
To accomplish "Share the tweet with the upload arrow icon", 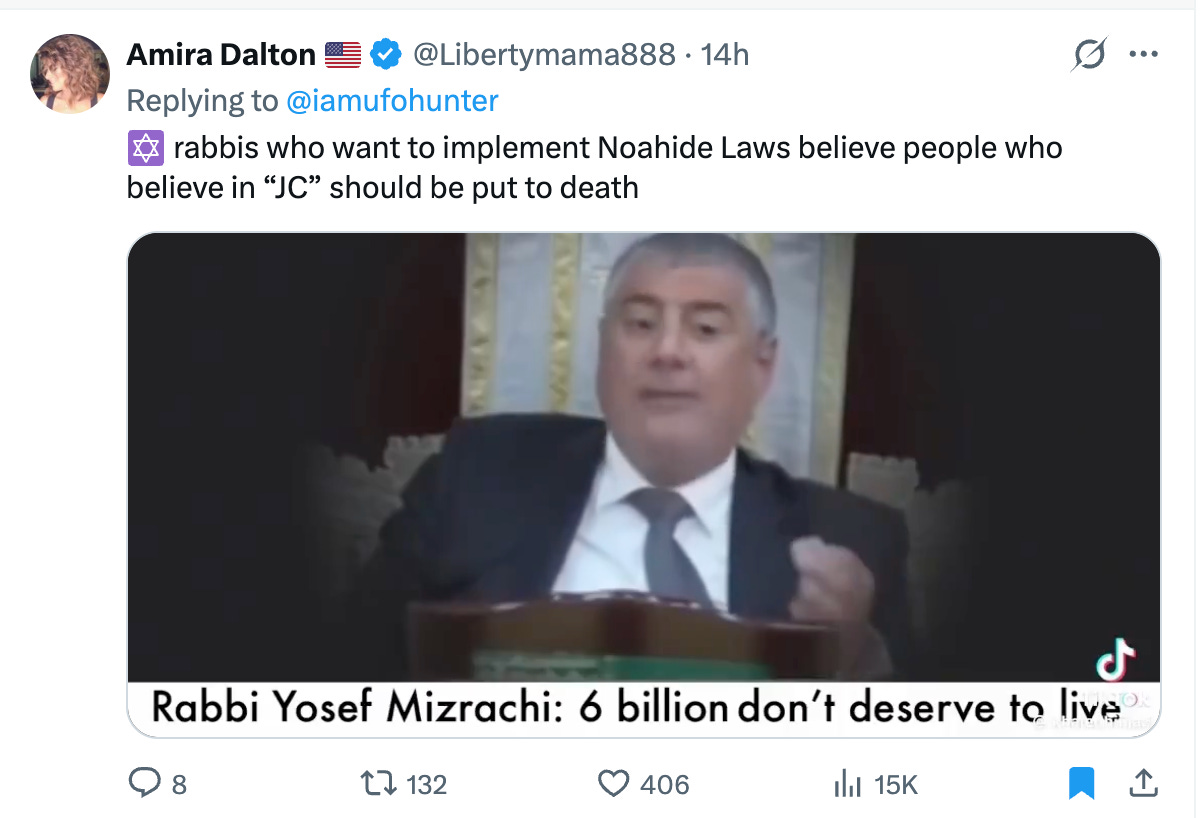I will point(1143,783).
